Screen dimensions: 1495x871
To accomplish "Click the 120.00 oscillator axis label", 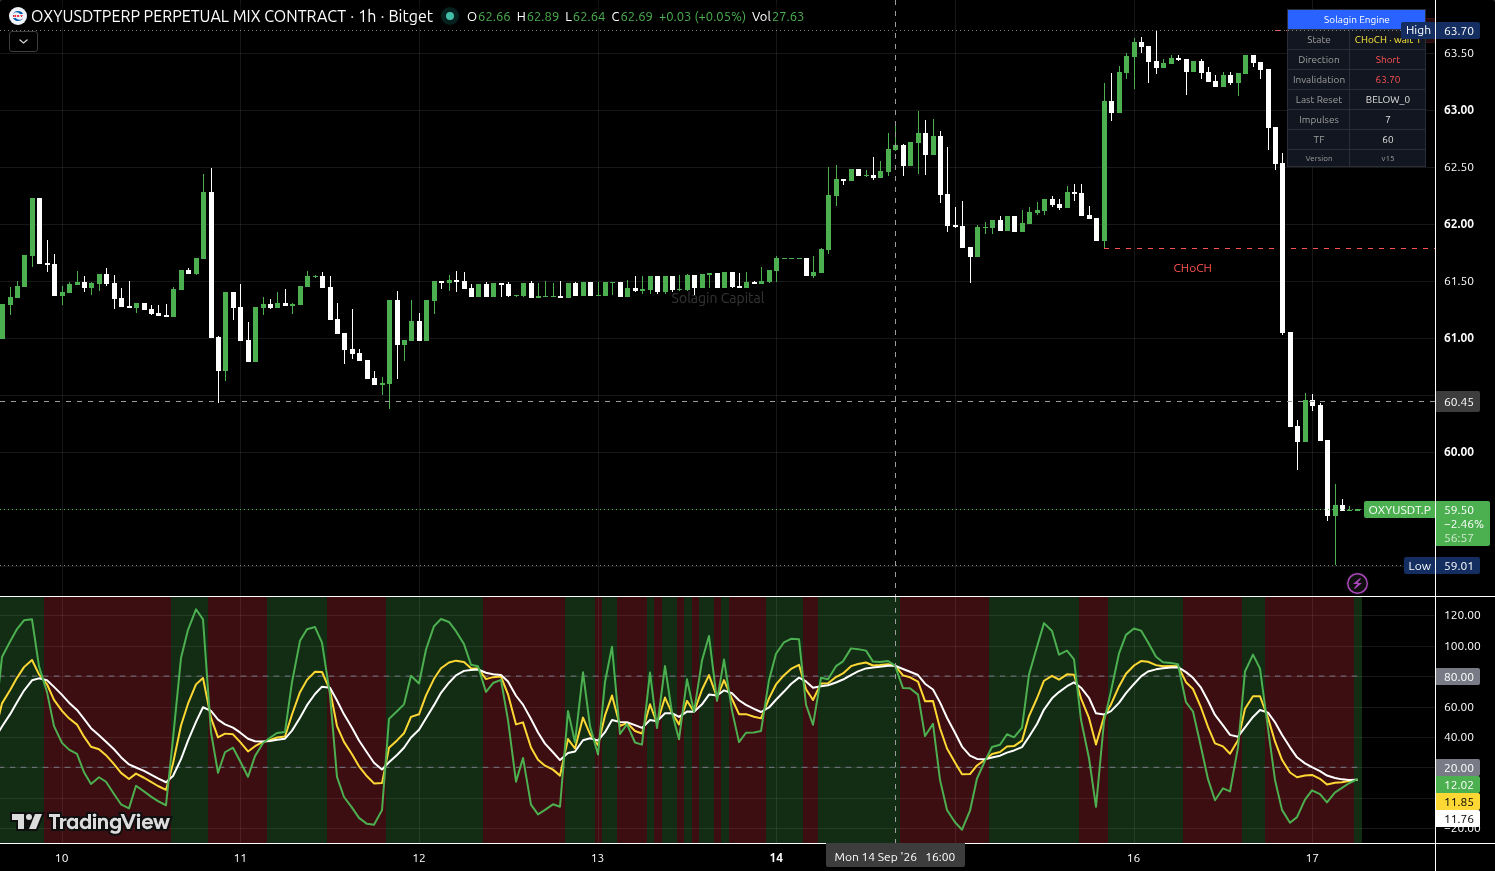I will [x=1462, y=615].
